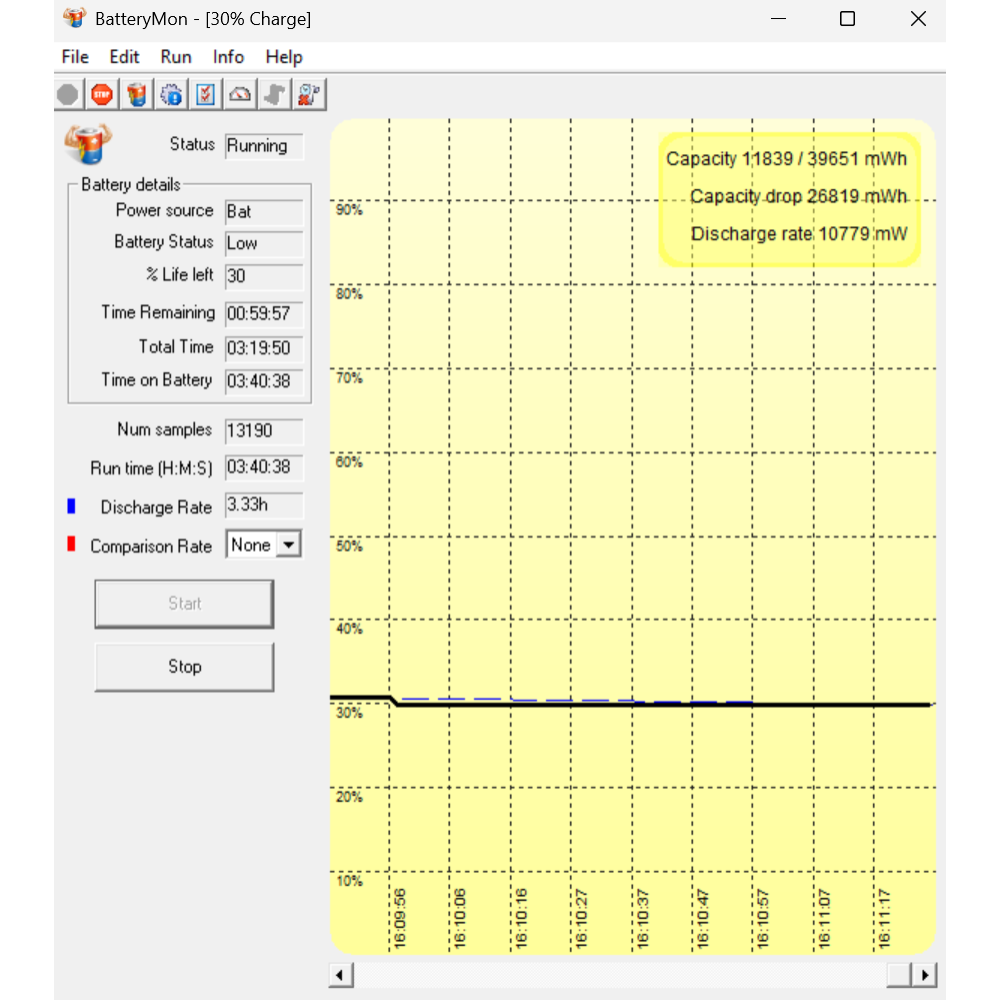
Task: Click the Time Remaining value field
Action: pyautogui.click(x=263, y=314)
